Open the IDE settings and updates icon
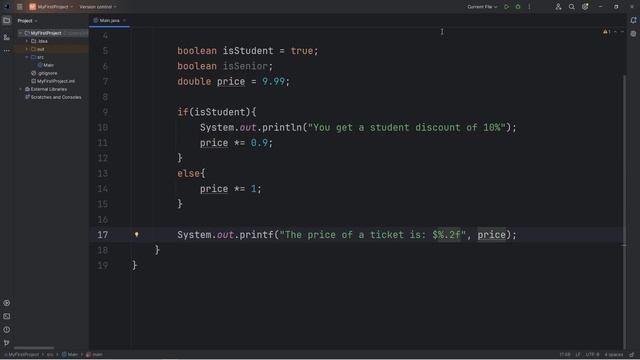This screenshot has width=640, height=360. [x=585, y=7]
